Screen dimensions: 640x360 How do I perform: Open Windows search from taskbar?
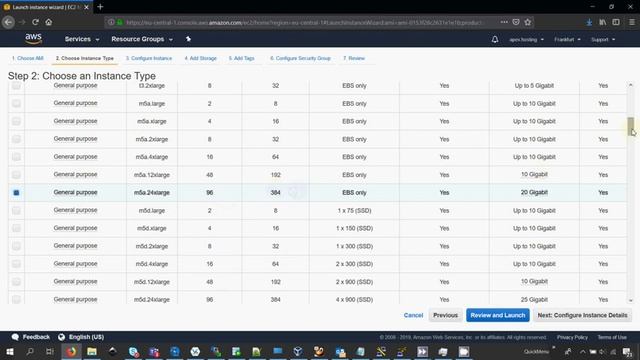coord(30,351)
